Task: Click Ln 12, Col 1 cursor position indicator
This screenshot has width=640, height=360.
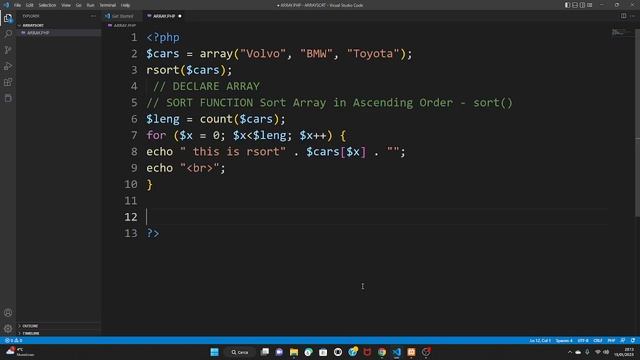Action: (540, 340)
